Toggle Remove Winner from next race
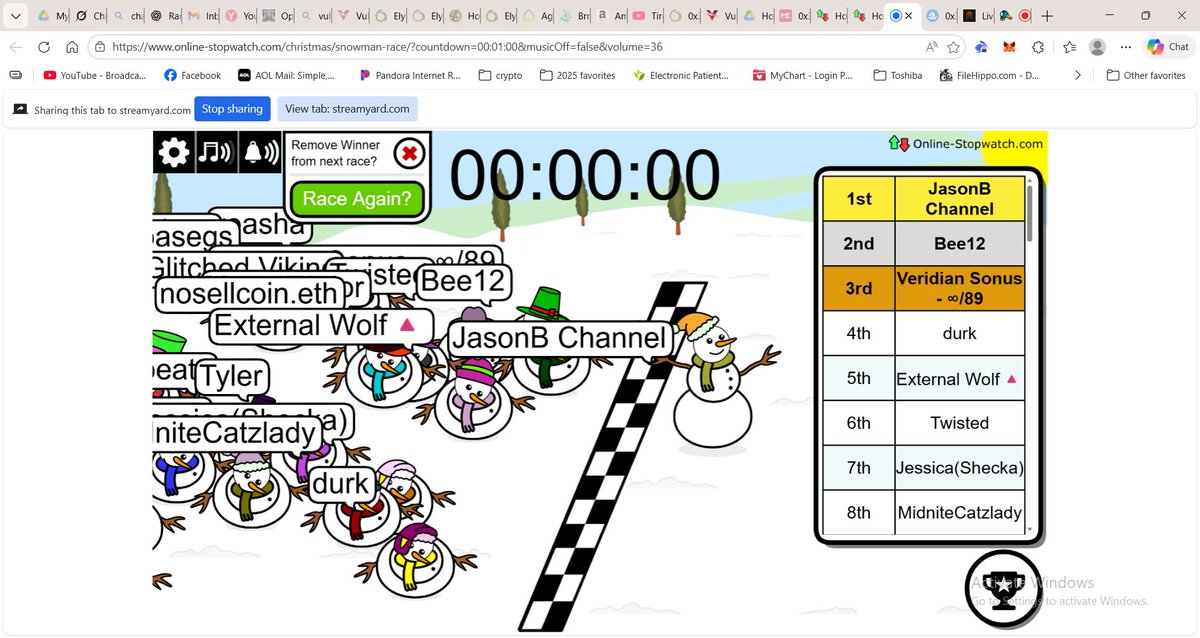This screenshot has height=638, width=1200. point(409,154)
